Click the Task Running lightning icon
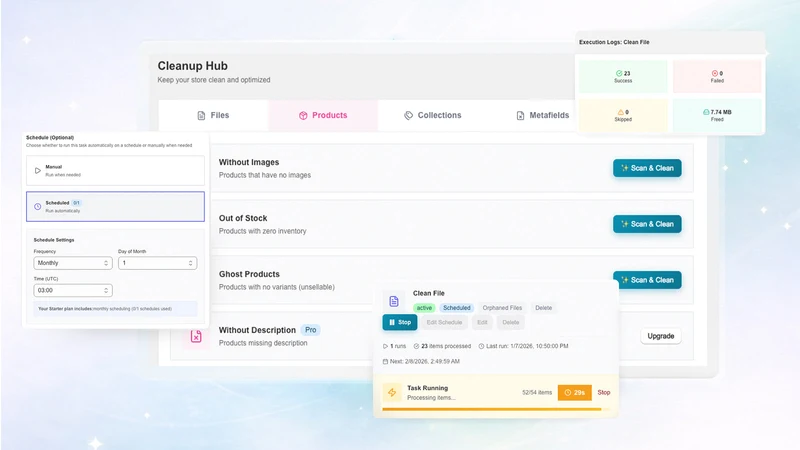This screenshot has width=800, height=450. coord(392,392)
